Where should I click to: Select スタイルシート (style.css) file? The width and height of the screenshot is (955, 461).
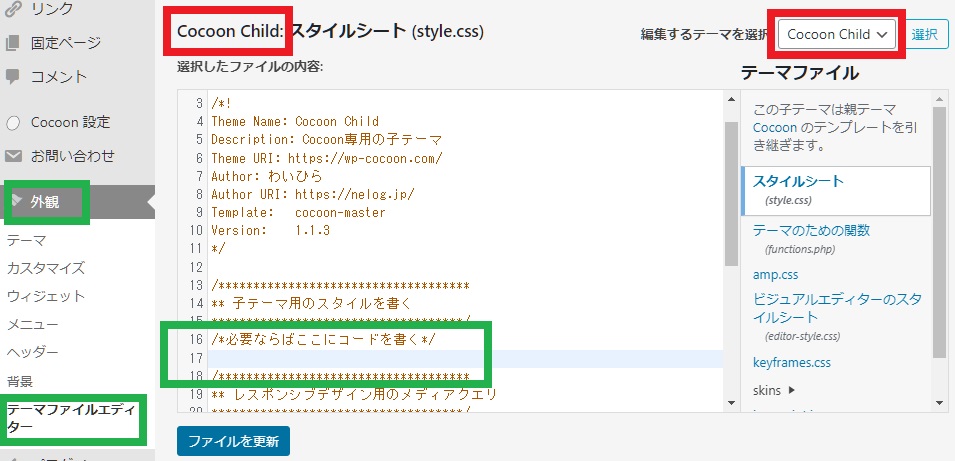(836, 190)
